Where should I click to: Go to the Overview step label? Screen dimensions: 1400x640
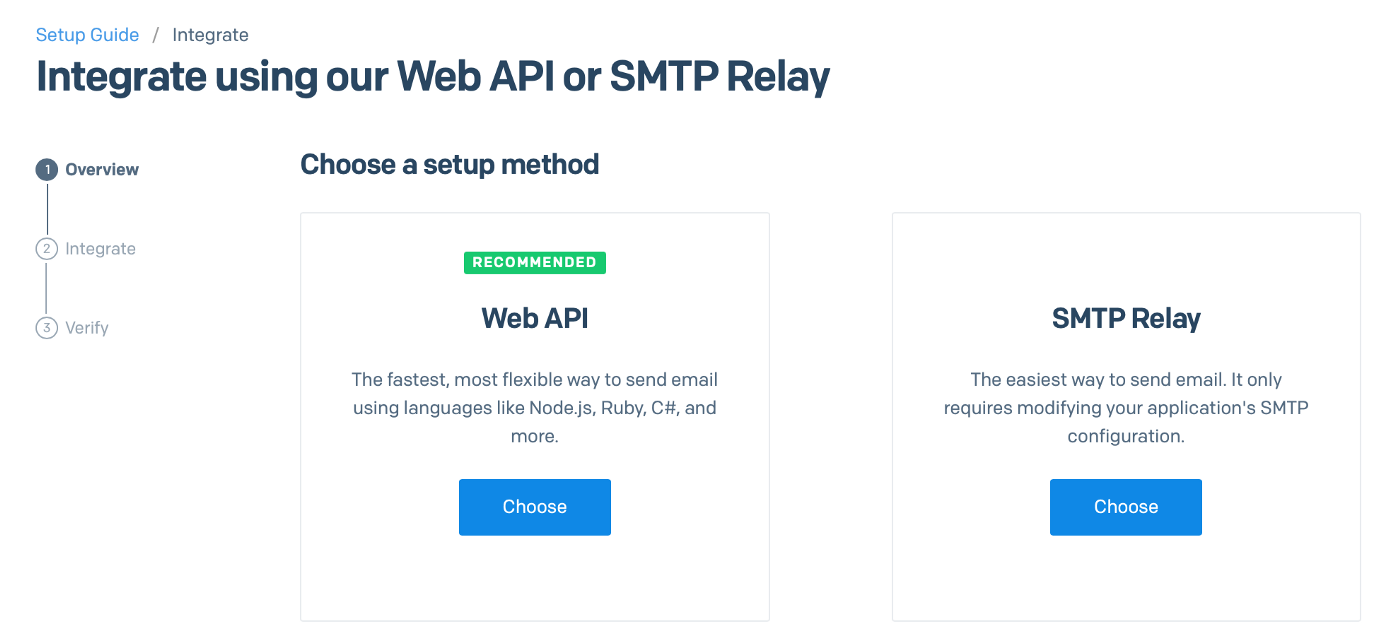(x=102, y=170)
